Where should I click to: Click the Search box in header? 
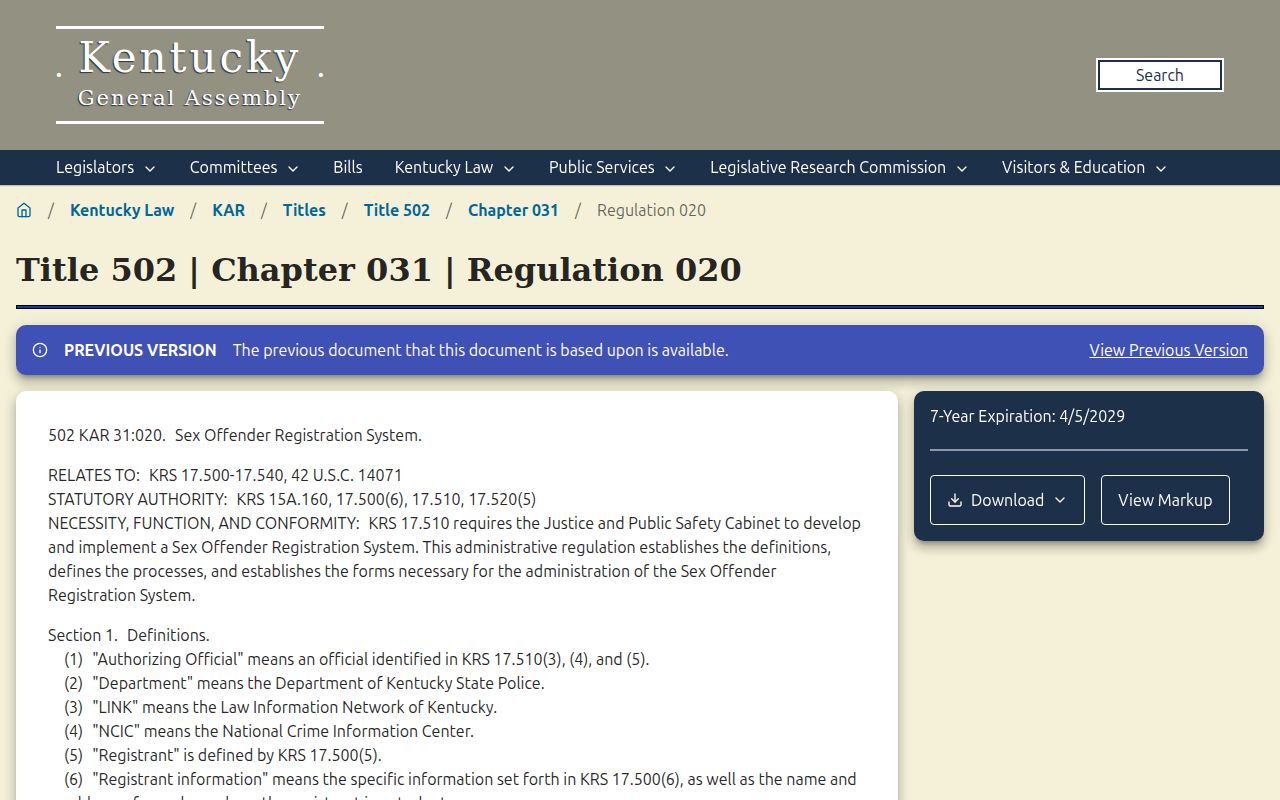click(x=1160, y=75)
